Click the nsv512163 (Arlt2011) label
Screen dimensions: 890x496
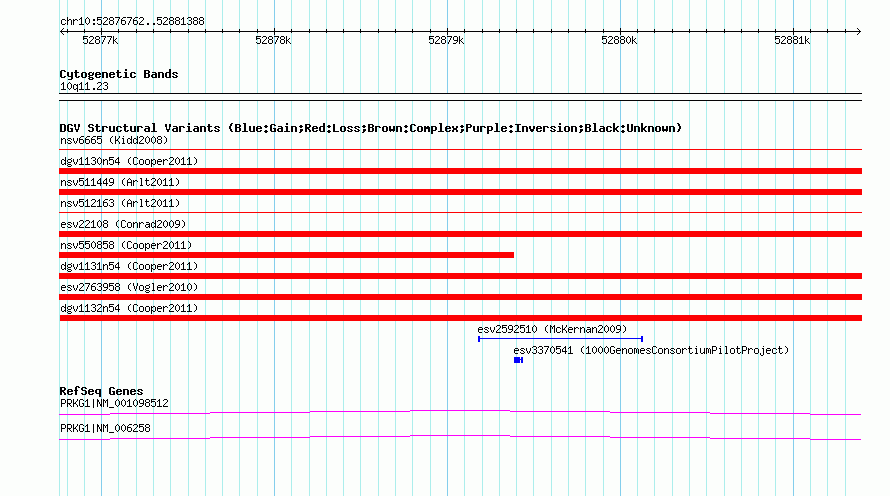120,203
